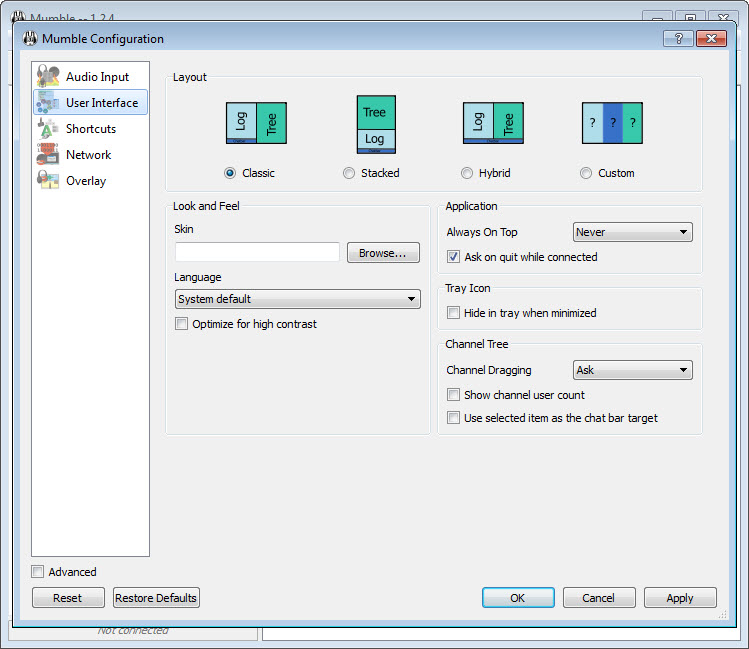Screen dimensions: 749x649
Task: Select the Hybrid layout radio button
Action: click(x=467, y=173)
